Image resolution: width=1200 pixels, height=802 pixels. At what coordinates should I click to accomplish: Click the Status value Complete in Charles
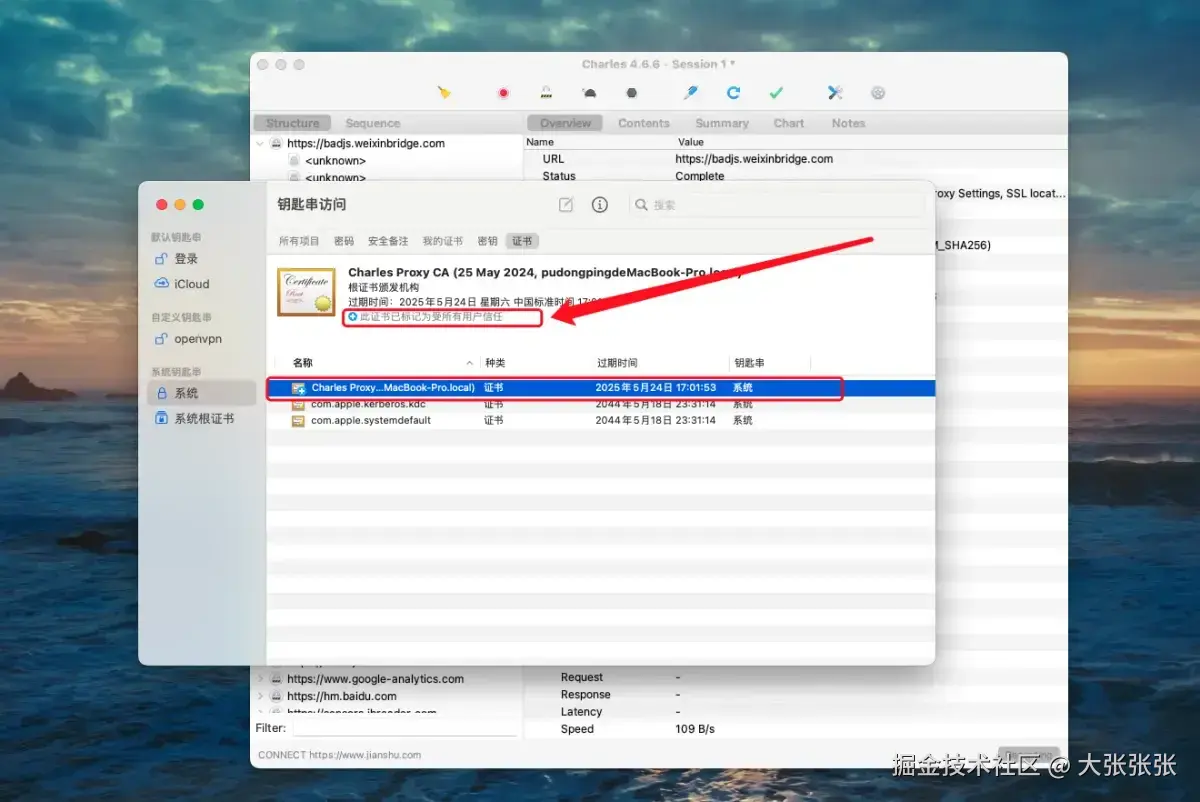[700, 176]
